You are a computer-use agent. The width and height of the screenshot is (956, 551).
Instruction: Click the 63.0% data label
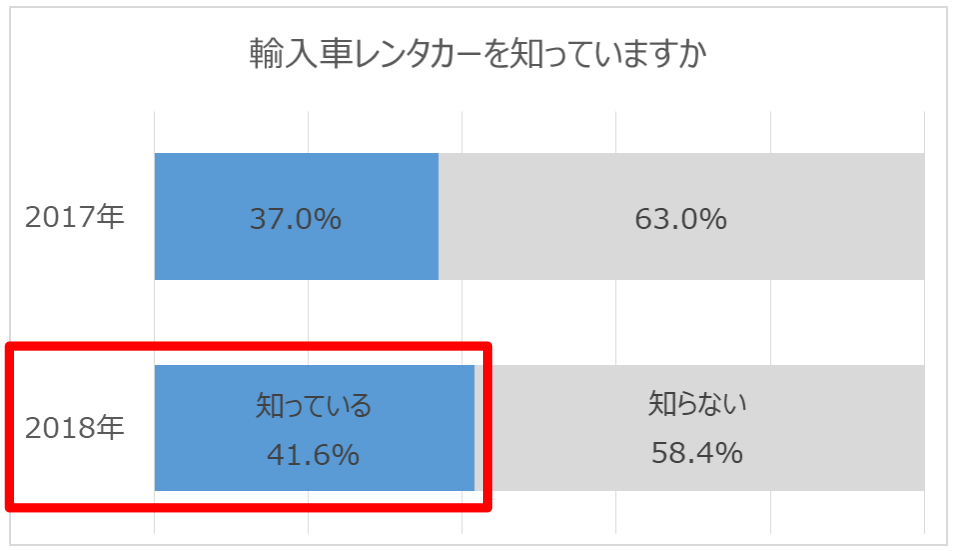(x=681, y=219)
